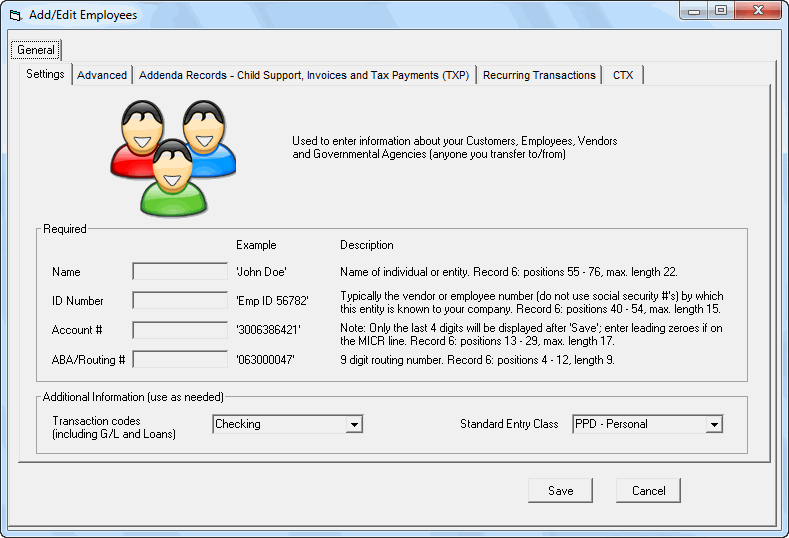Viewport: 789px width, 538px height.
Task: Switch to the Advanced tab
Action: [102, 75]
